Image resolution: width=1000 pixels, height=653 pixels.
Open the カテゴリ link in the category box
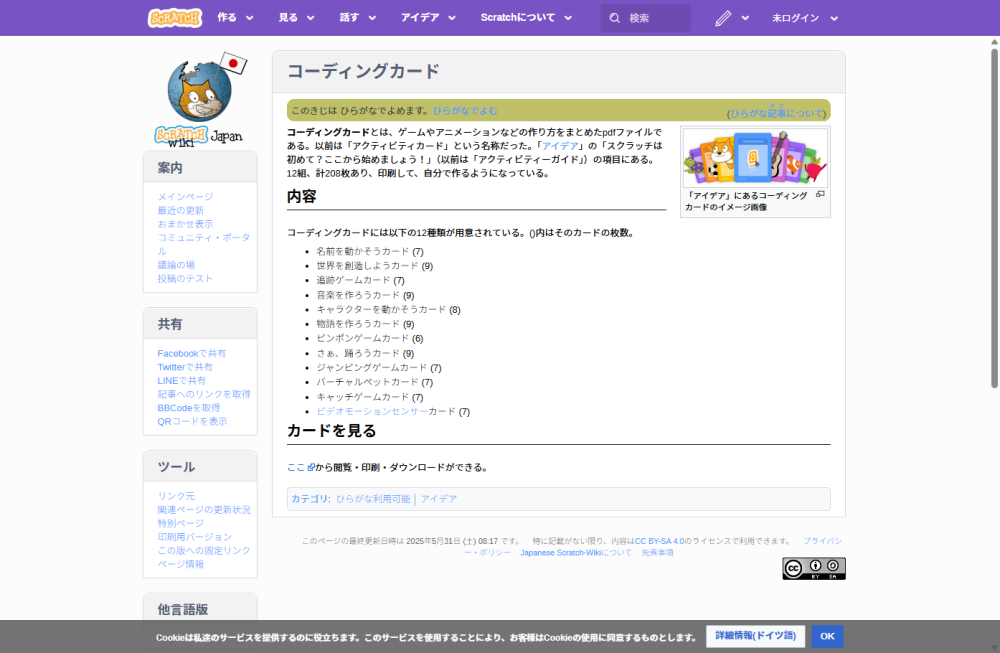point(309,499)
